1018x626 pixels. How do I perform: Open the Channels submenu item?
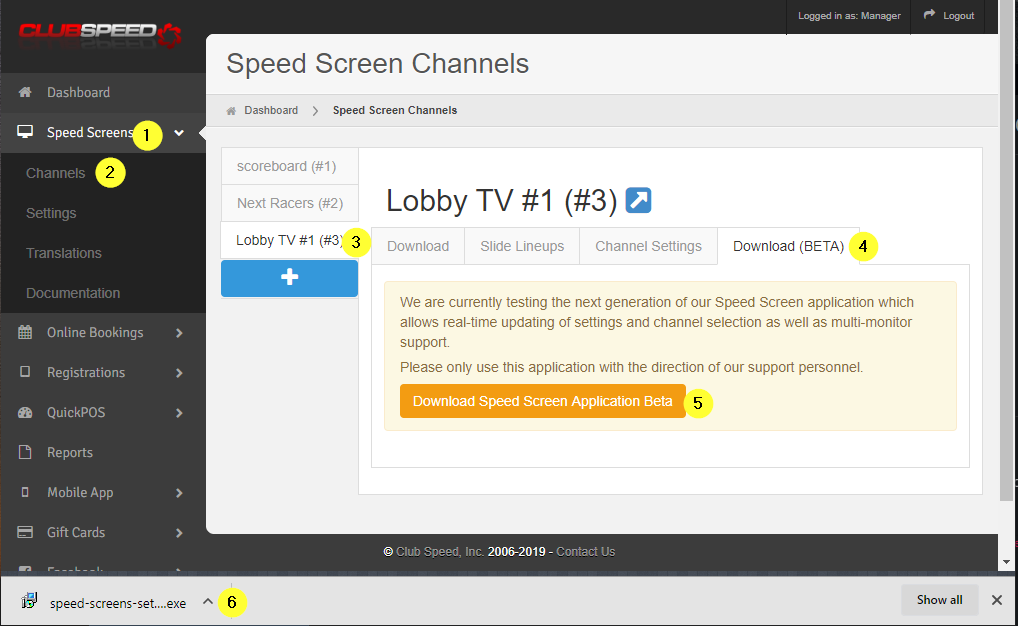click(55, 173)
